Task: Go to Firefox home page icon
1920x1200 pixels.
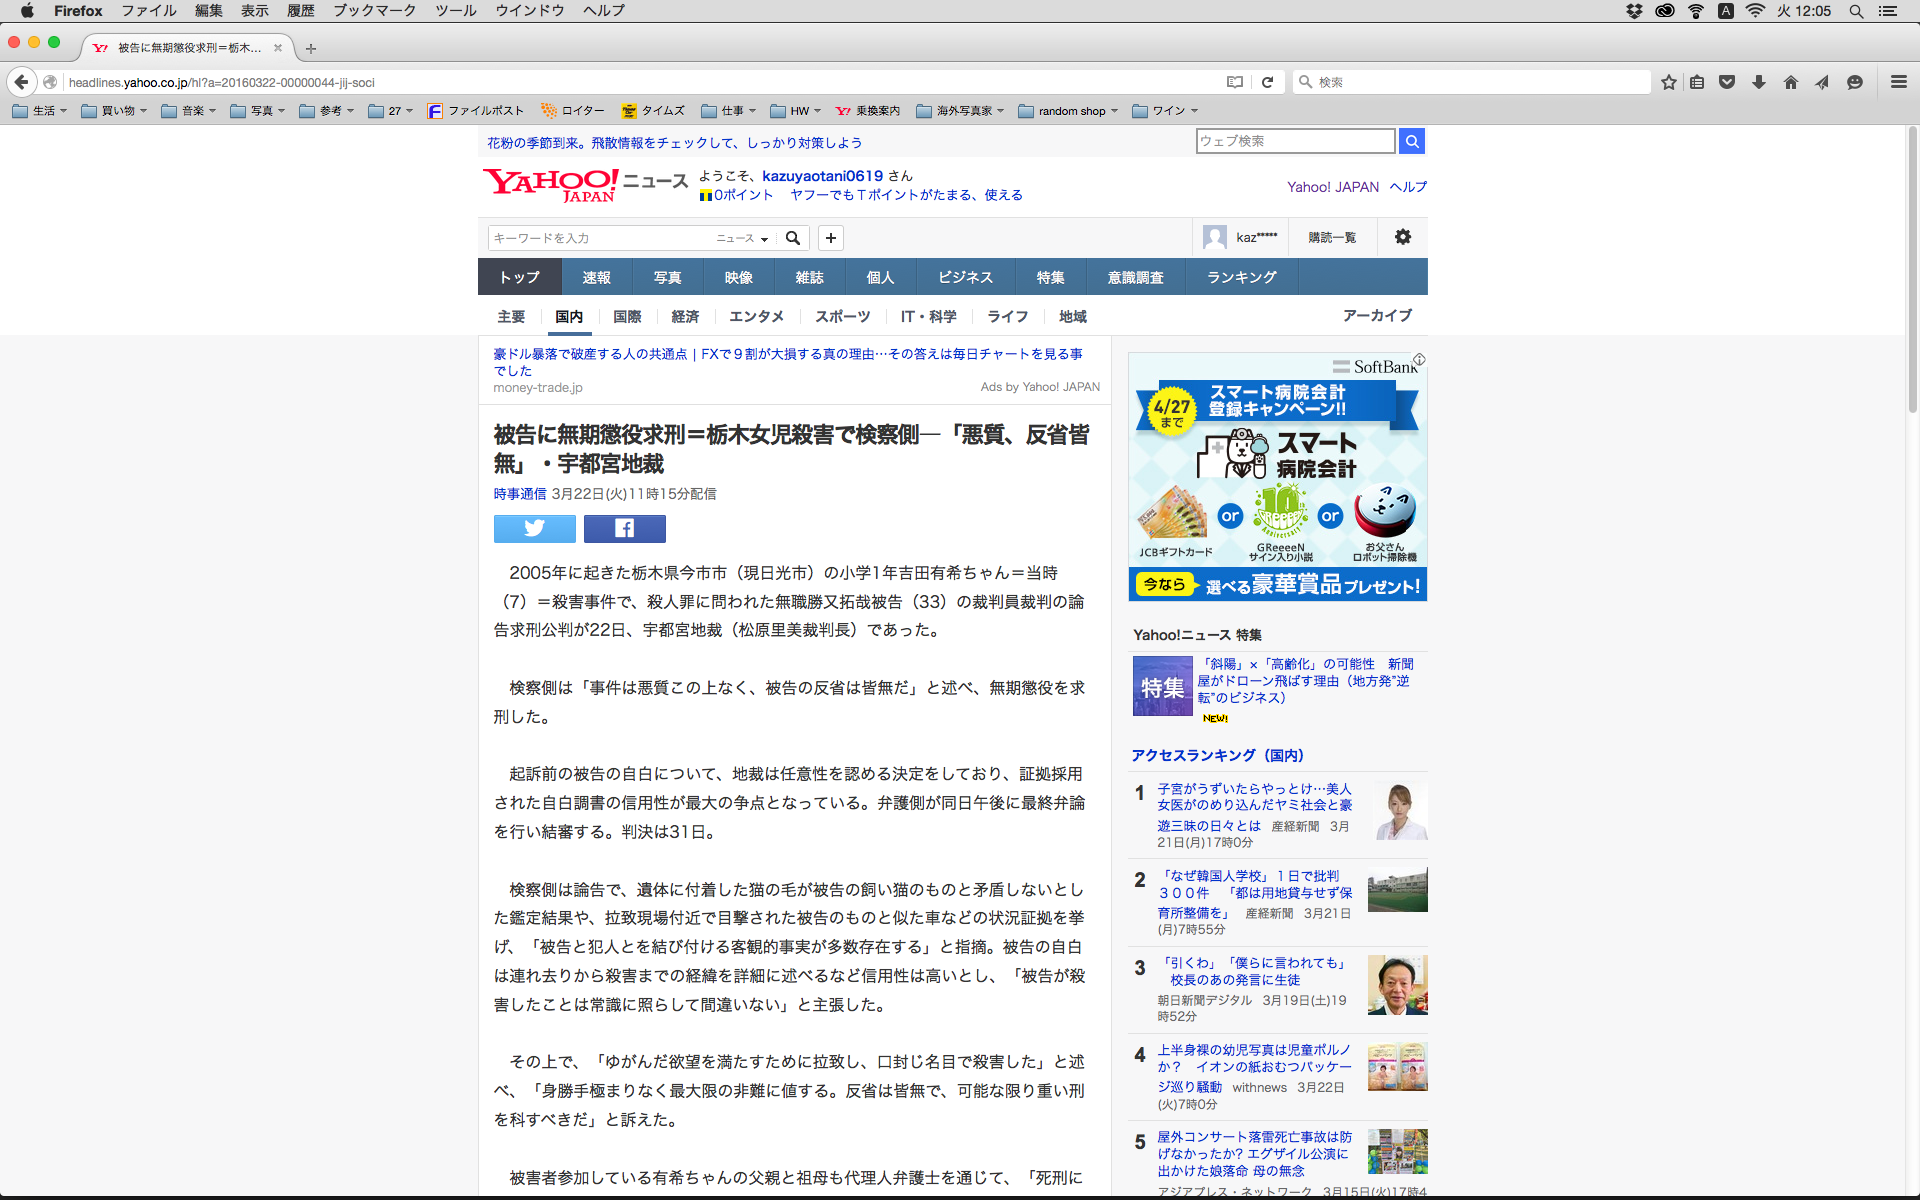Action: [x=1790, y=82]
